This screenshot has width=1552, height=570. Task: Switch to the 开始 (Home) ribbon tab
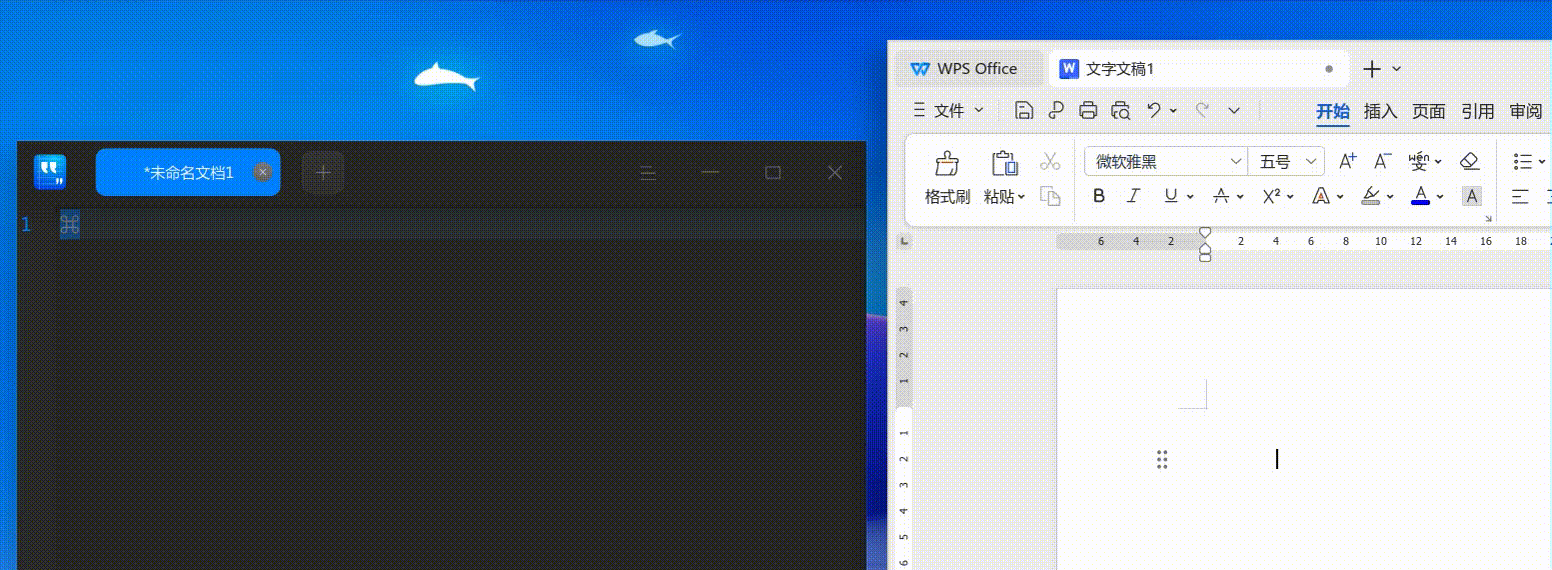pos(1333,111)
